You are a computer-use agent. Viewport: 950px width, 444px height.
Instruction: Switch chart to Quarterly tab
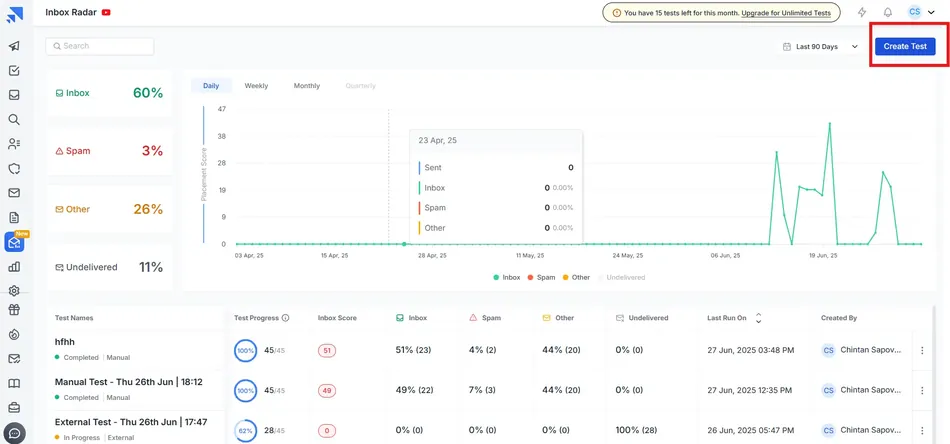point(360,86)
